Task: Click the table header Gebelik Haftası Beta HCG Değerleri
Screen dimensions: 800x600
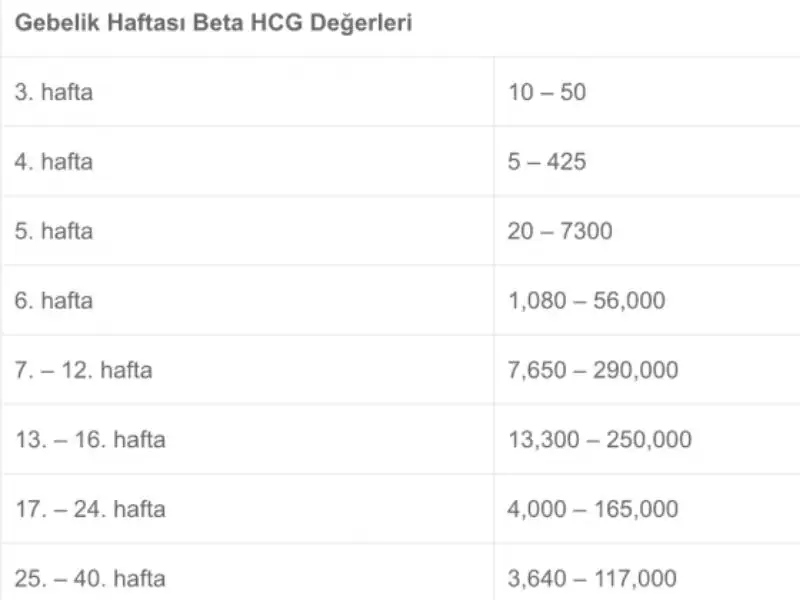Action: tap(213, 23)
